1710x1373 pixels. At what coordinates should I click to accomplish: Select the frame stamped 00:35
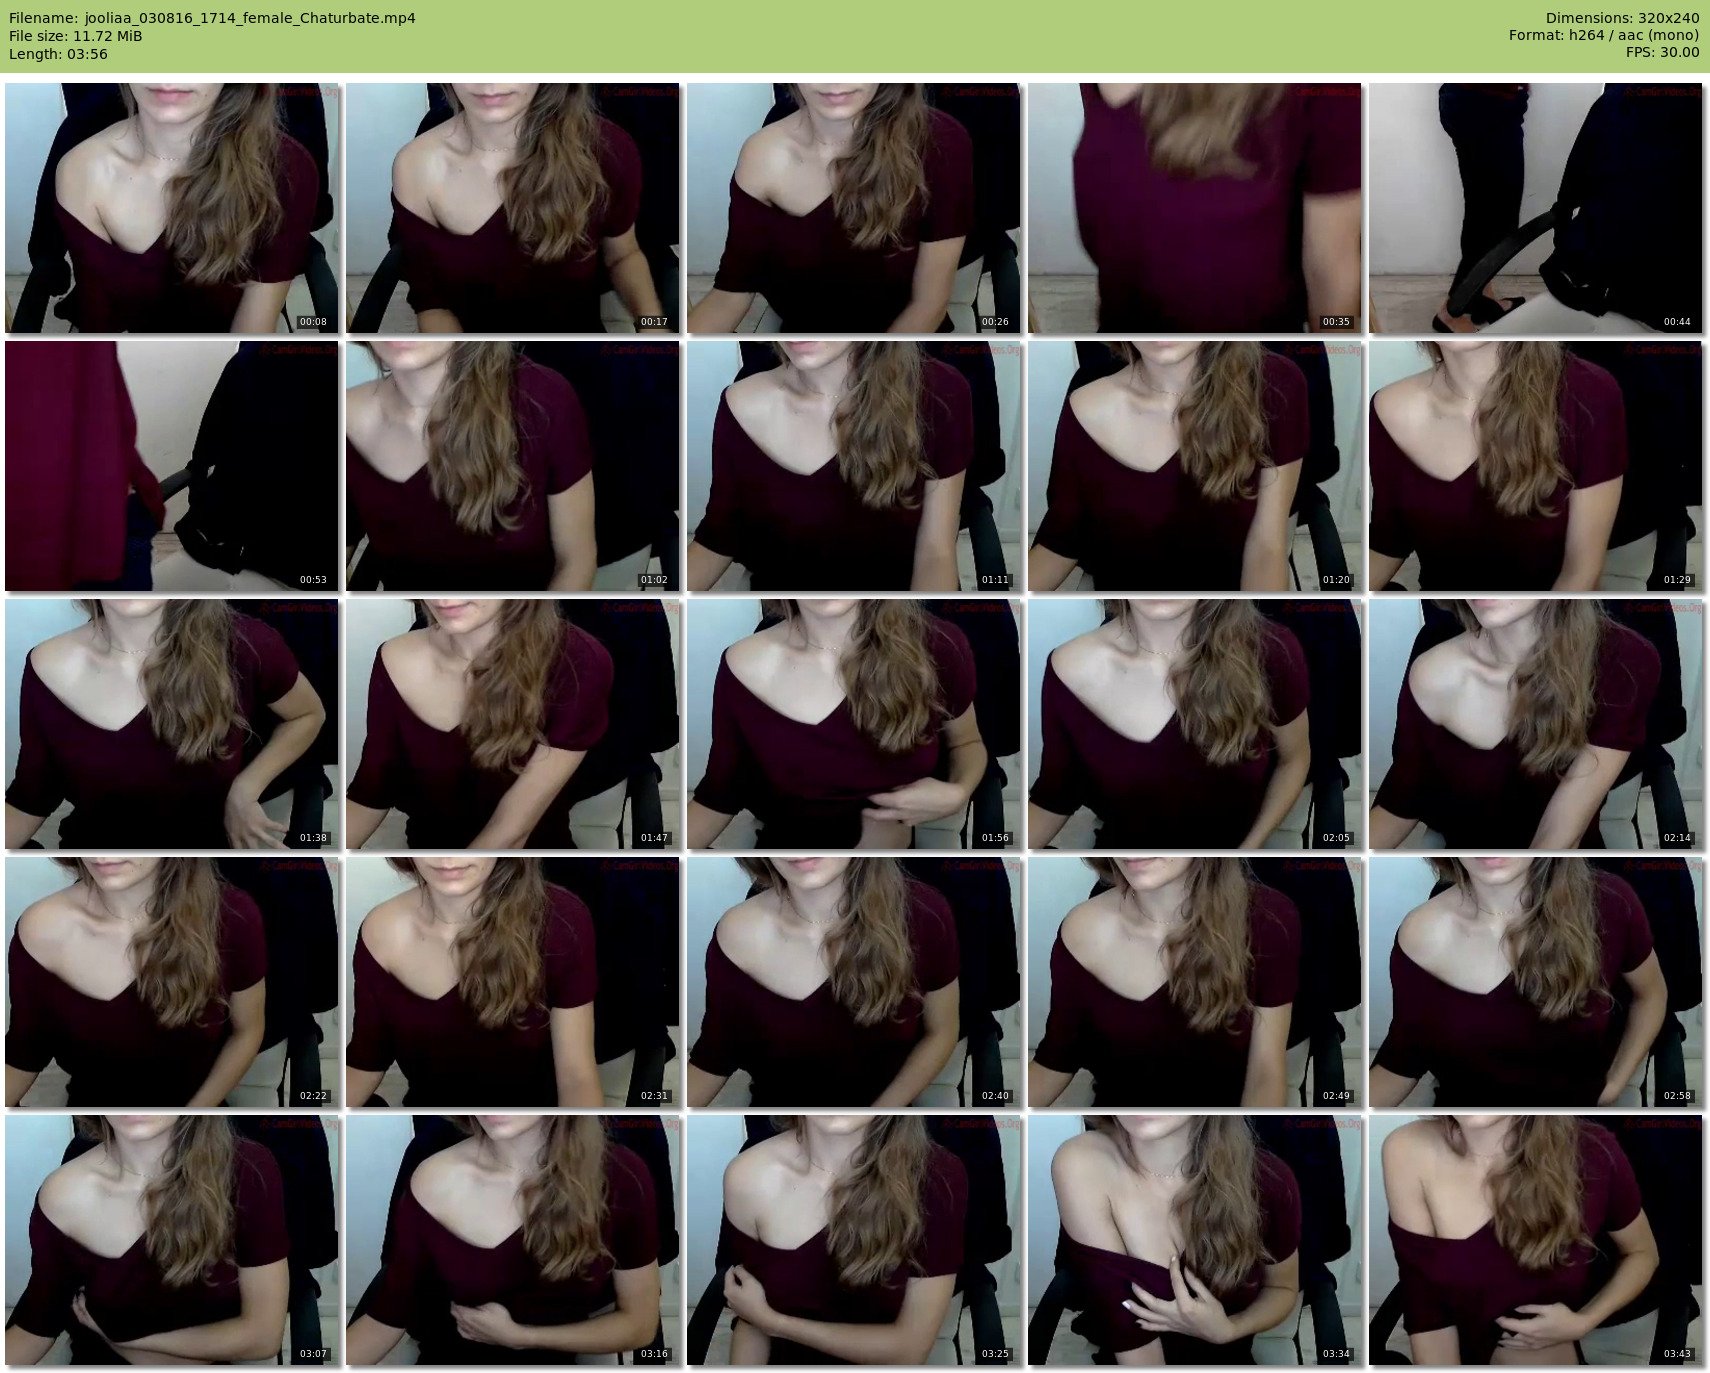coord(1195,208)
